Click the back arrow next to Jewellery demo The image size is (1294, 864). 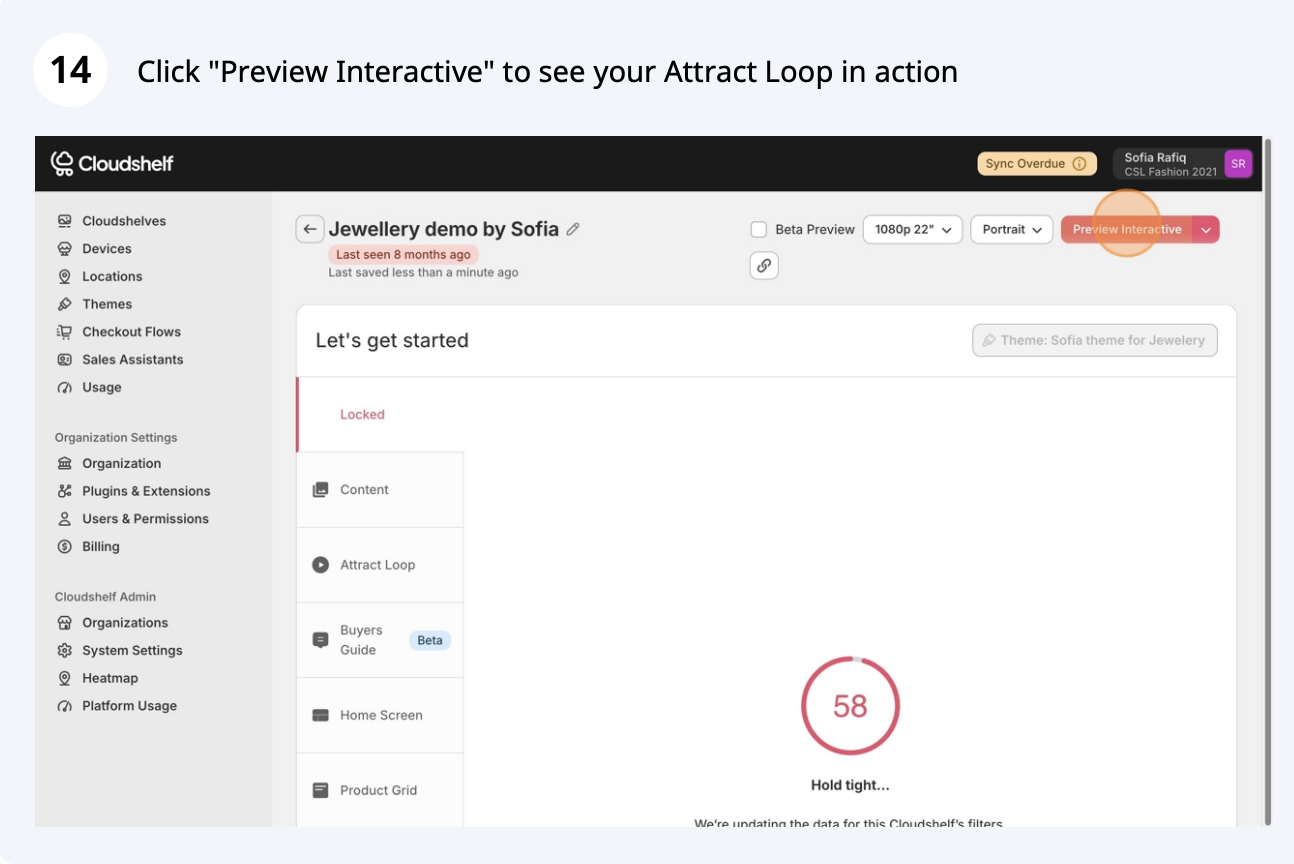tap(309, 229)
